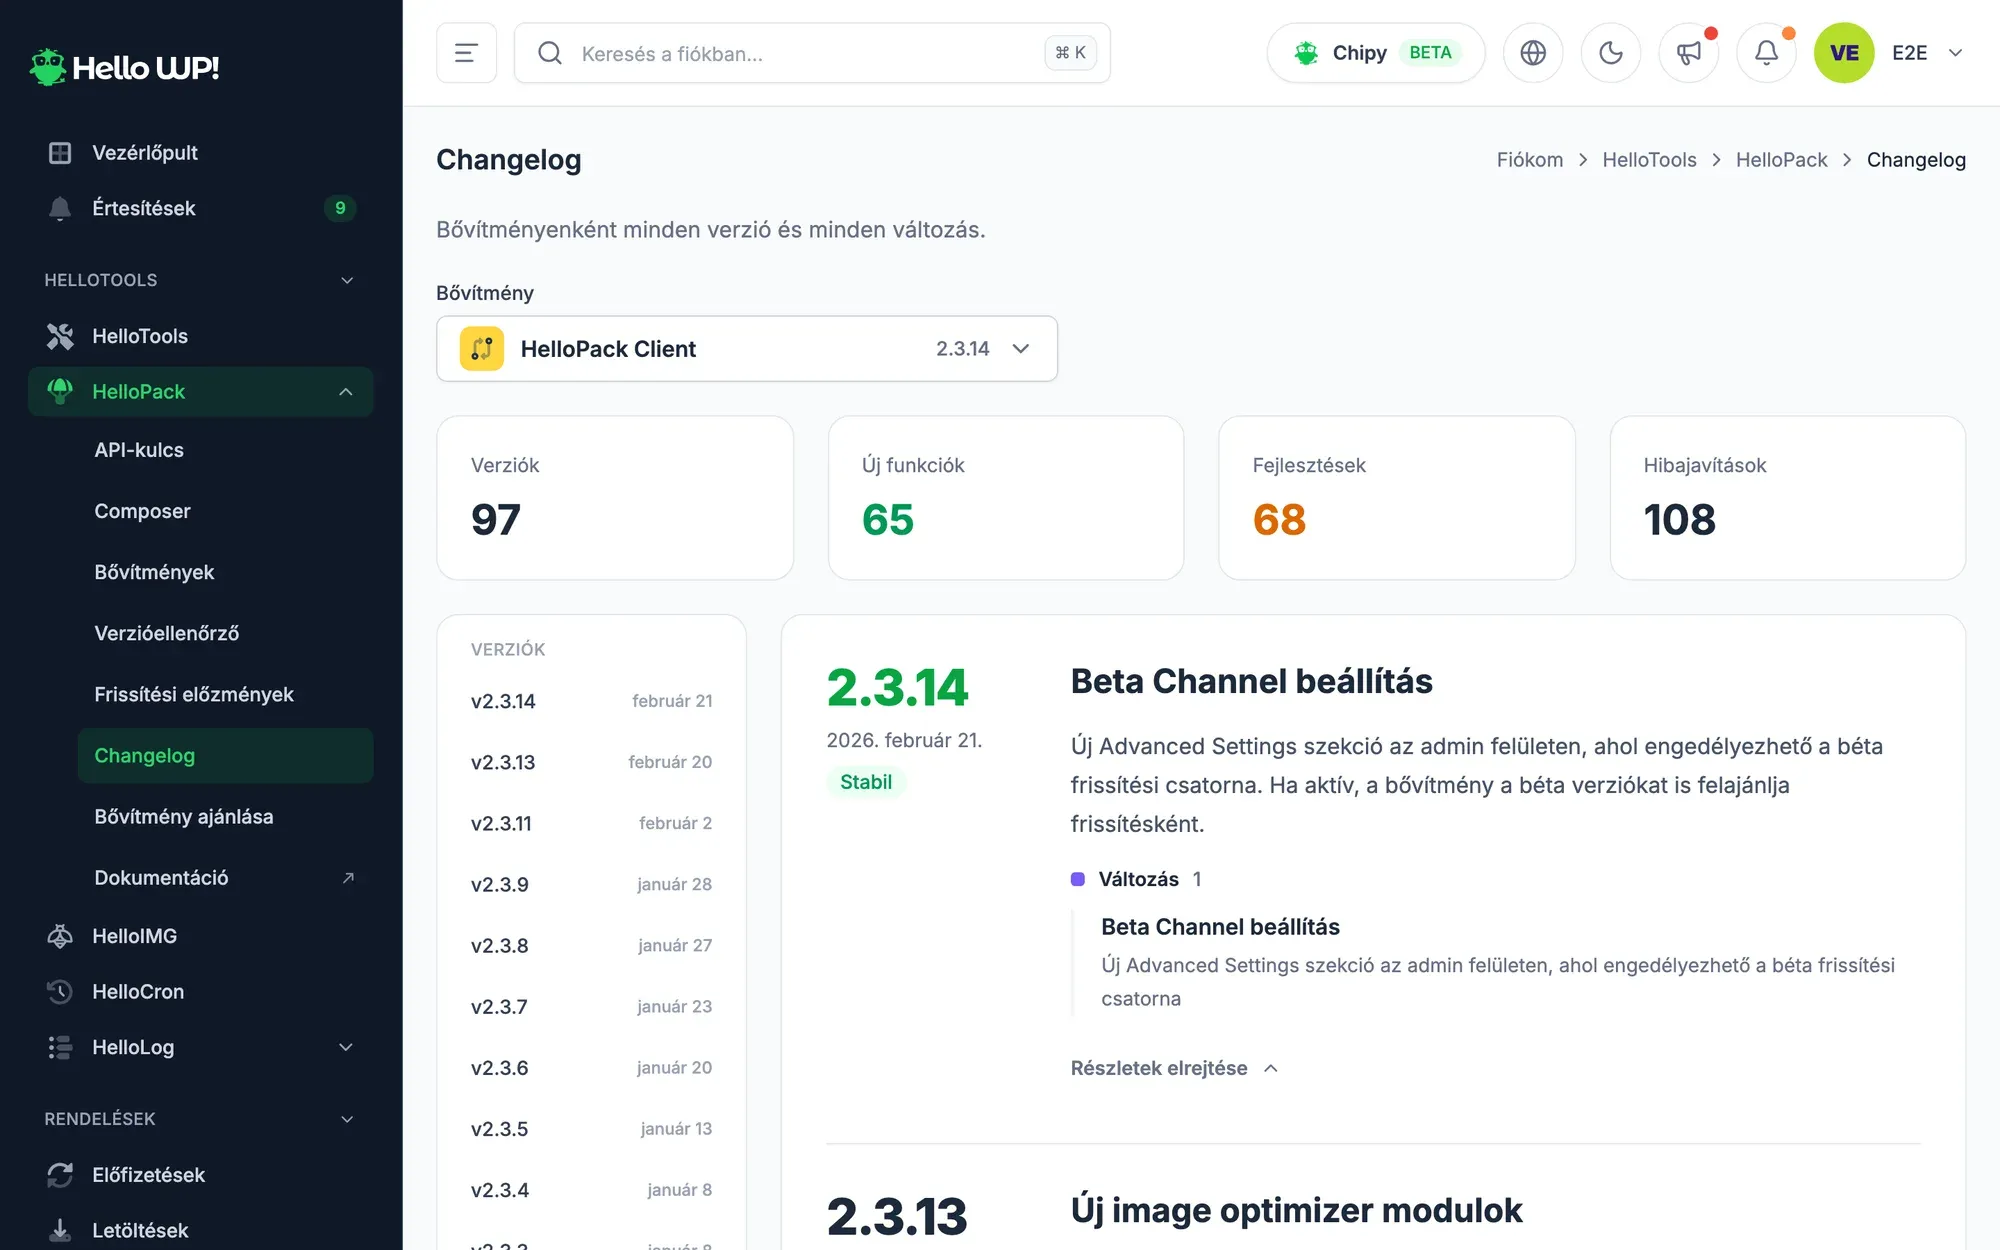Select version v2.3.7 in list

[x=592, y=1006]
